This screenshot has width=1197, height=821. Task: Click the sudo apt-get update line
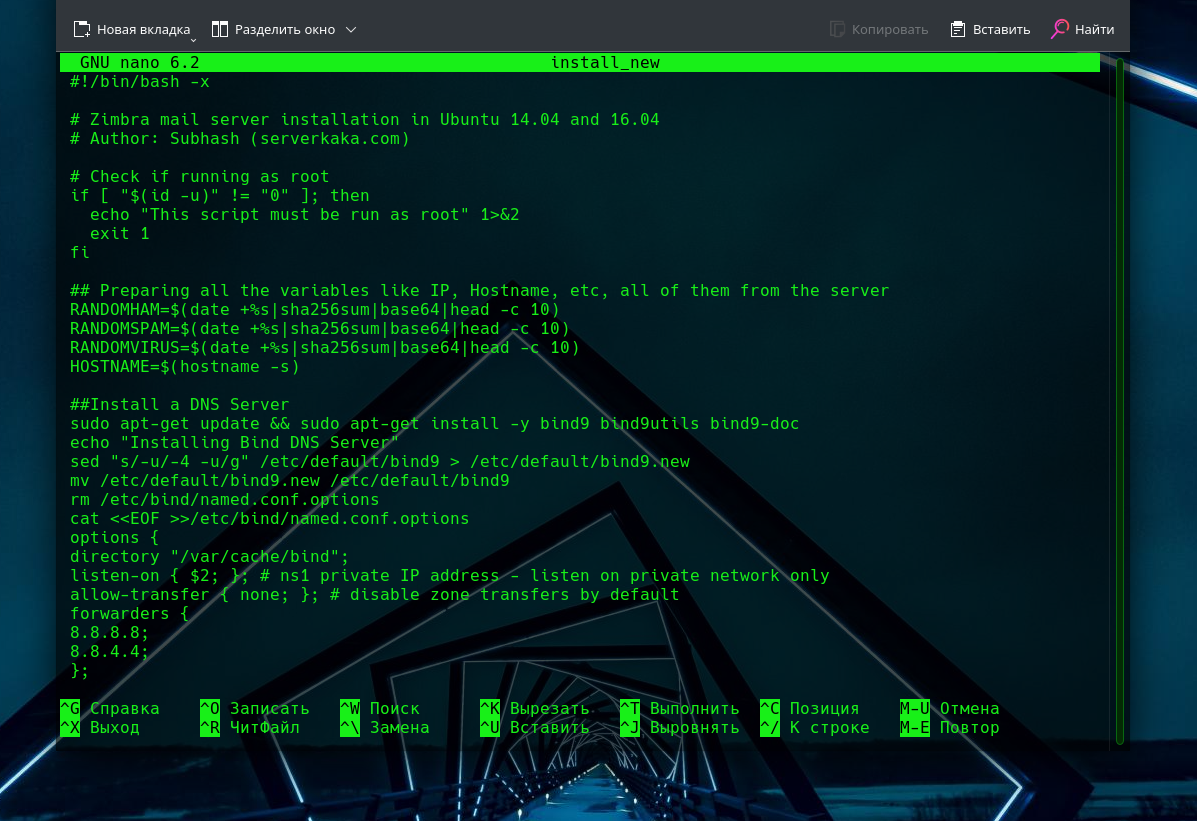coord(435,424)
